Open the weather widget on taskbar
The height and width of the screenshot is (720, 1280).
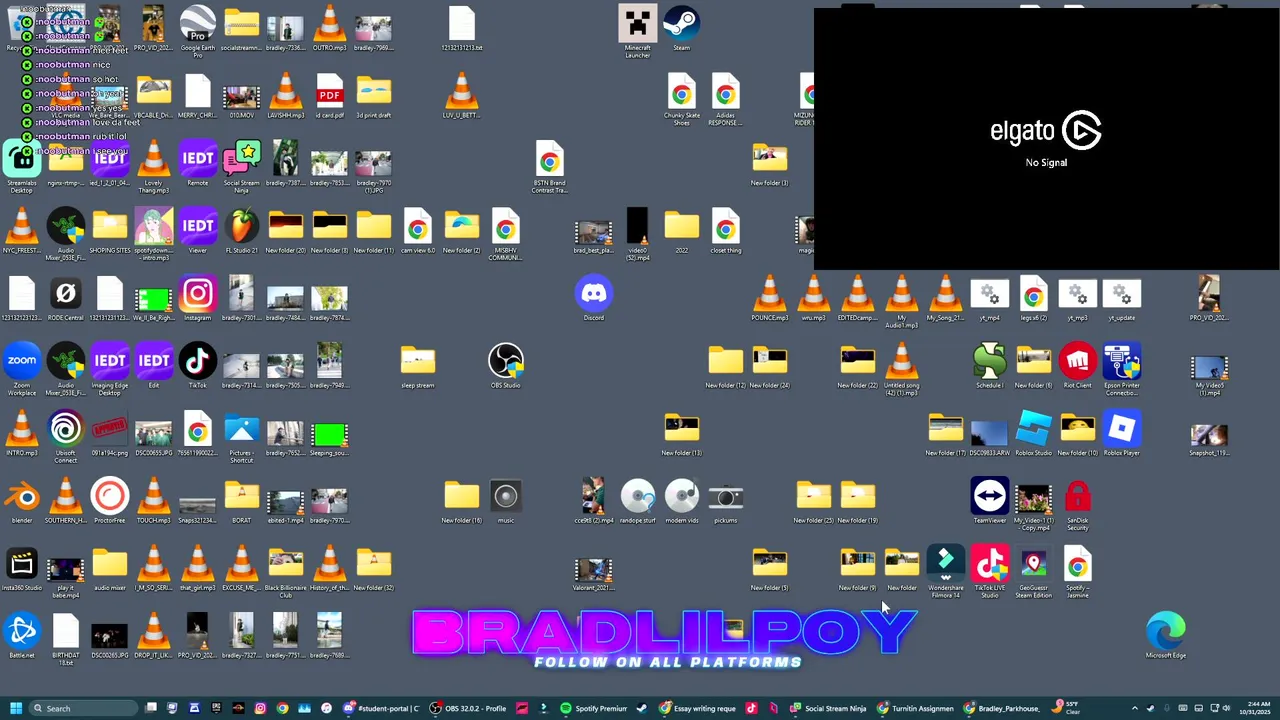[x=1066, y=708]
